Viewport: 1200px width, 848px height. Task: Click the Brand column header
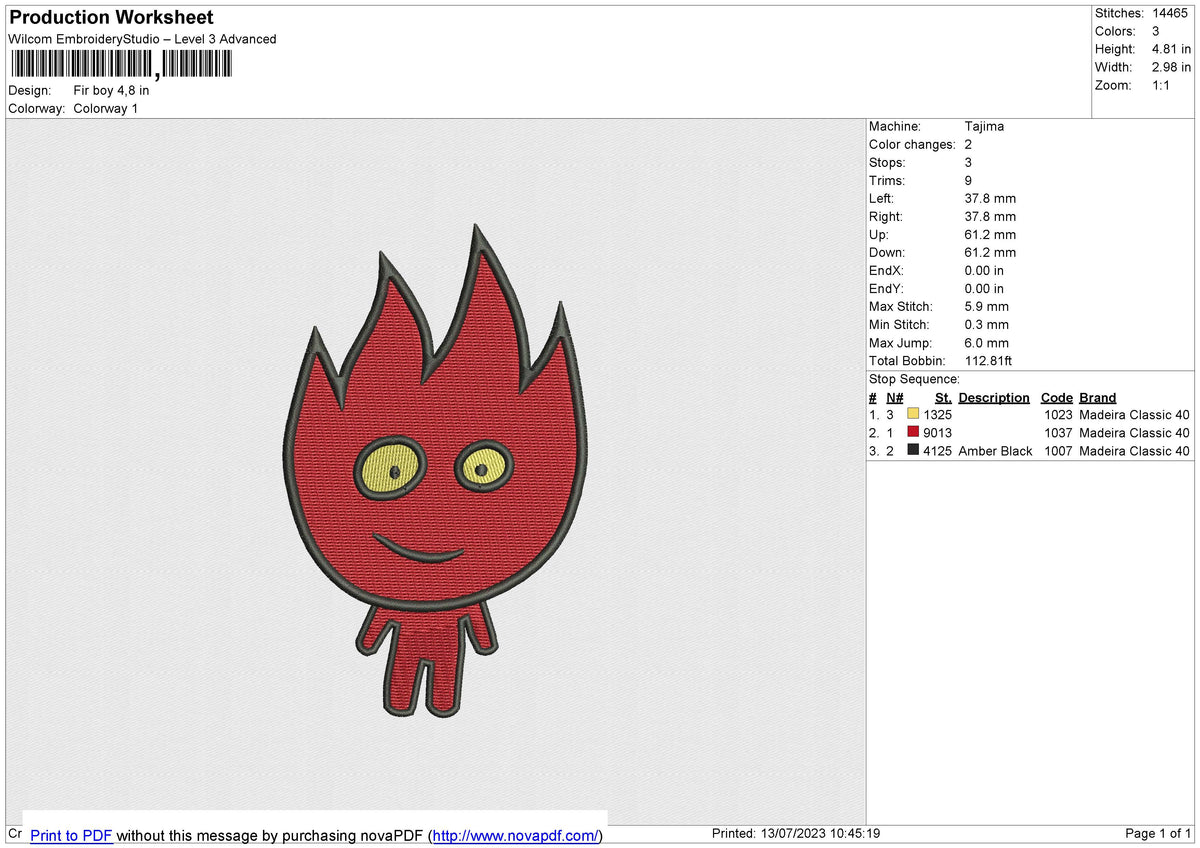pos(1097,397)
